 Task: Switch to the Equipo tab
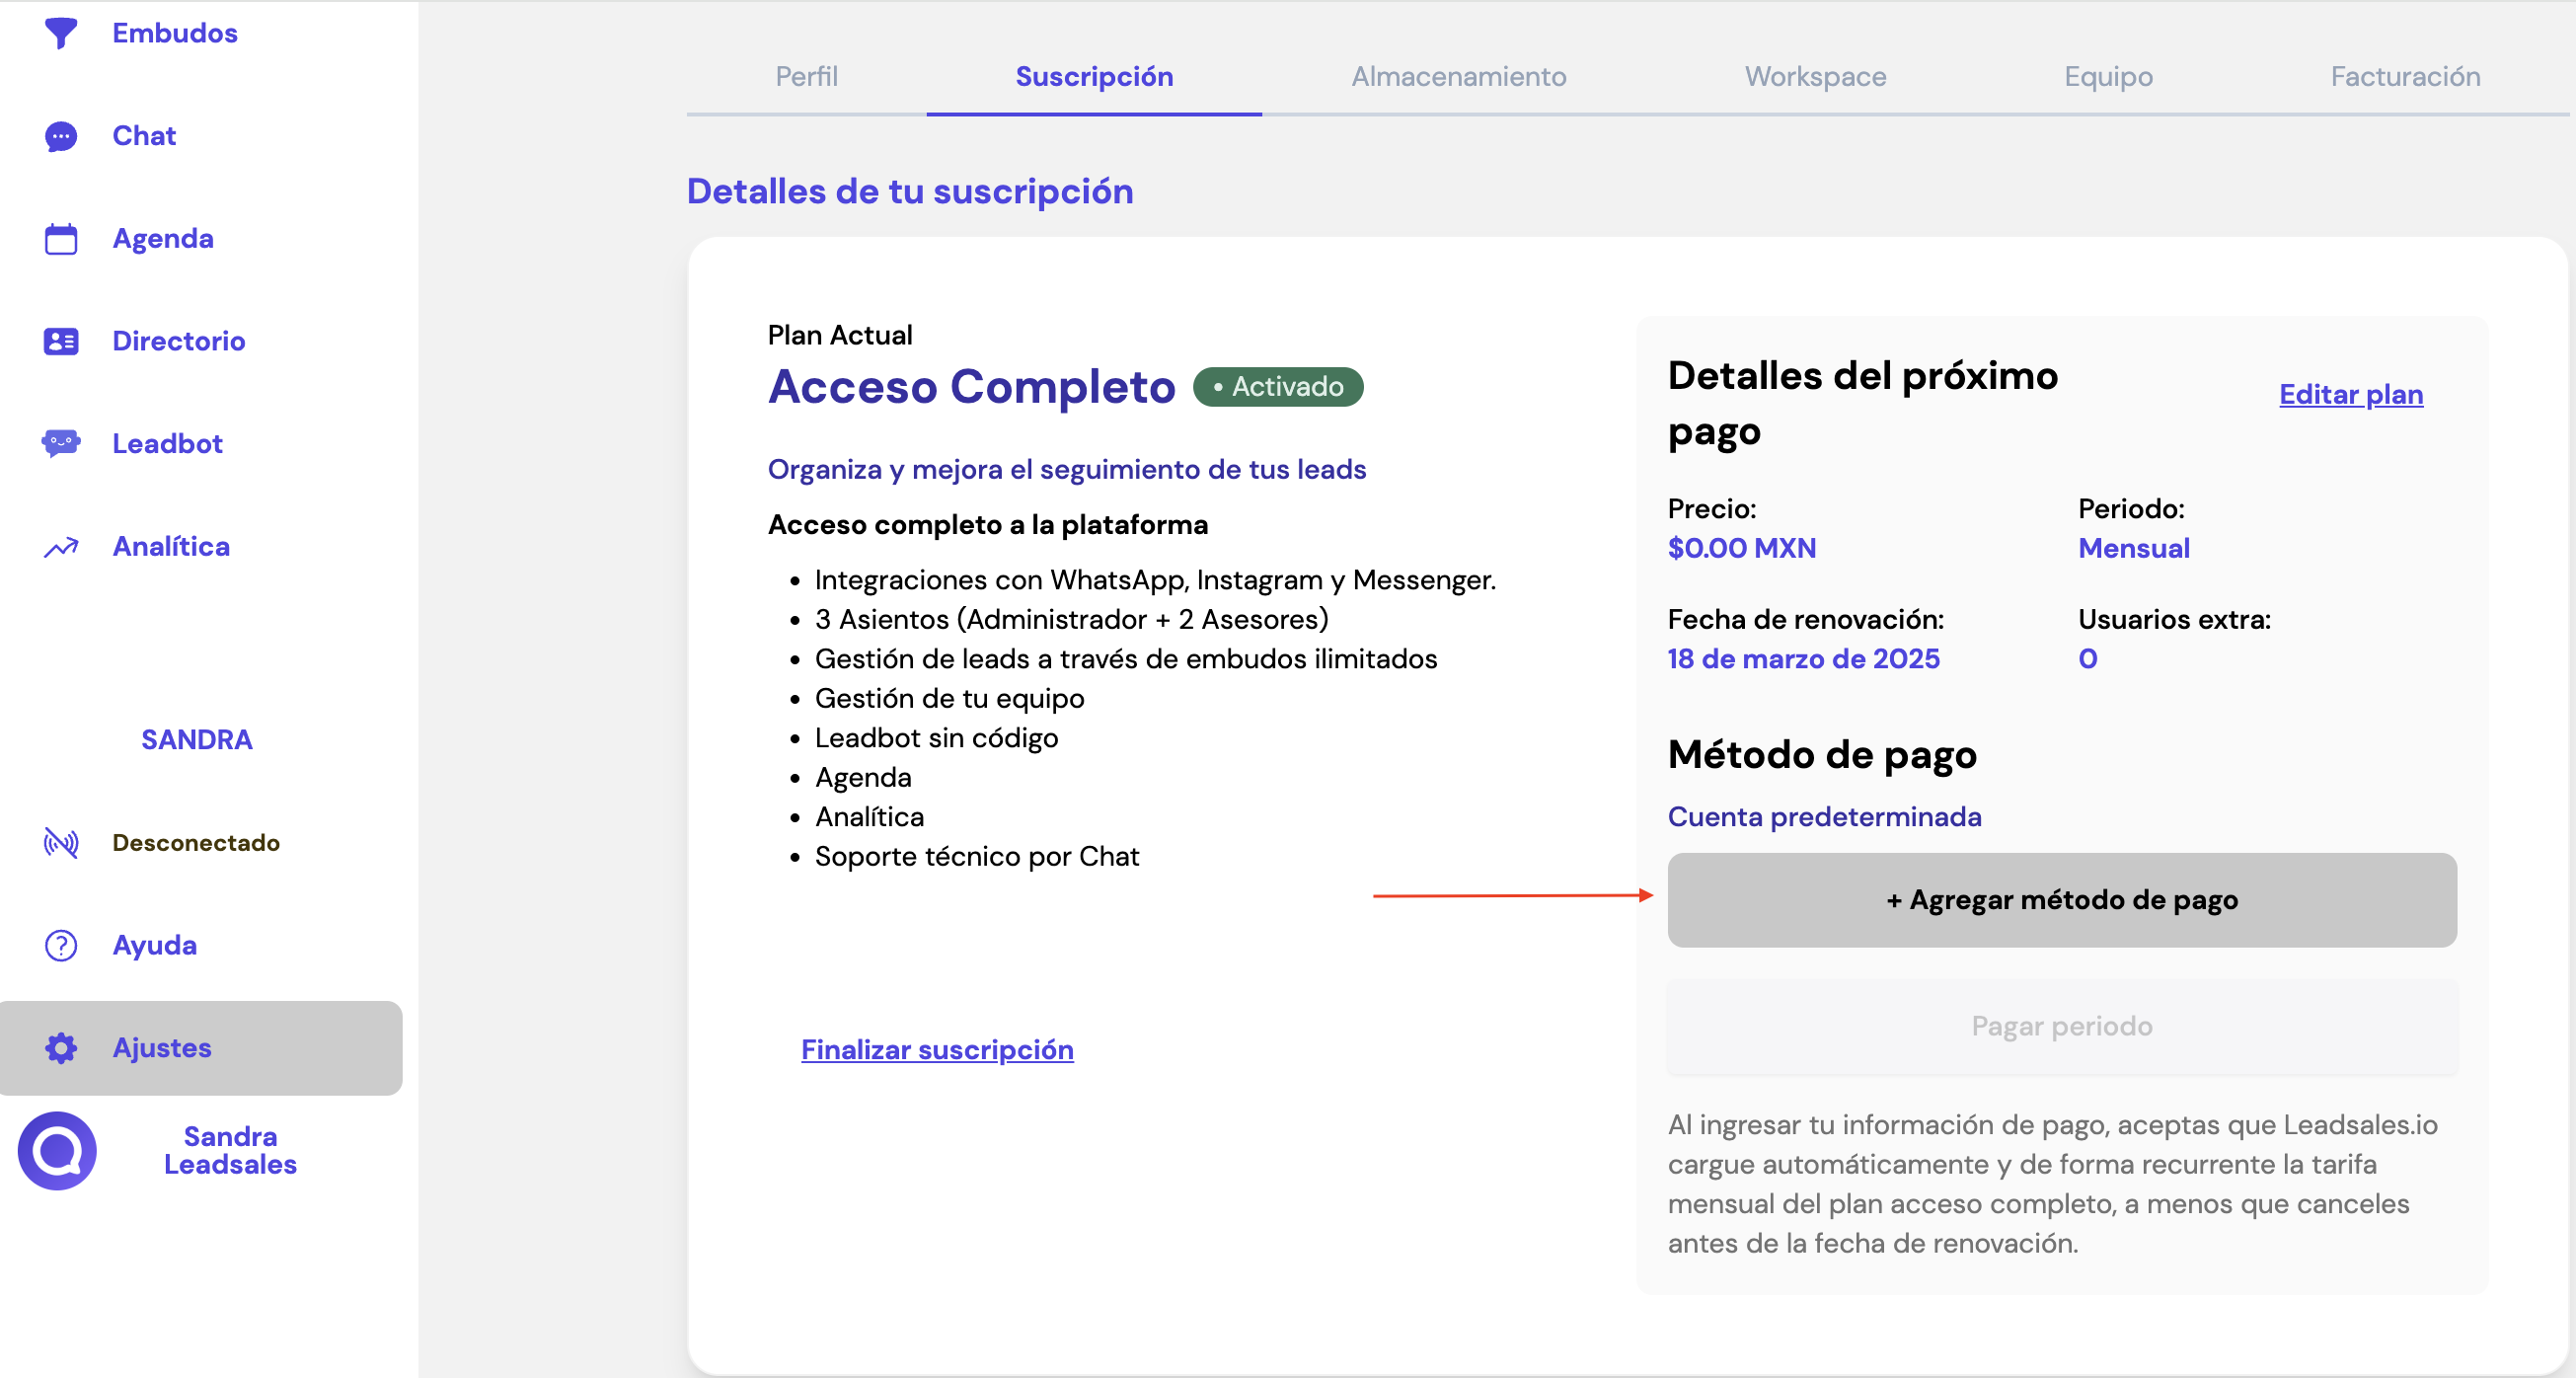(2108, 76)
